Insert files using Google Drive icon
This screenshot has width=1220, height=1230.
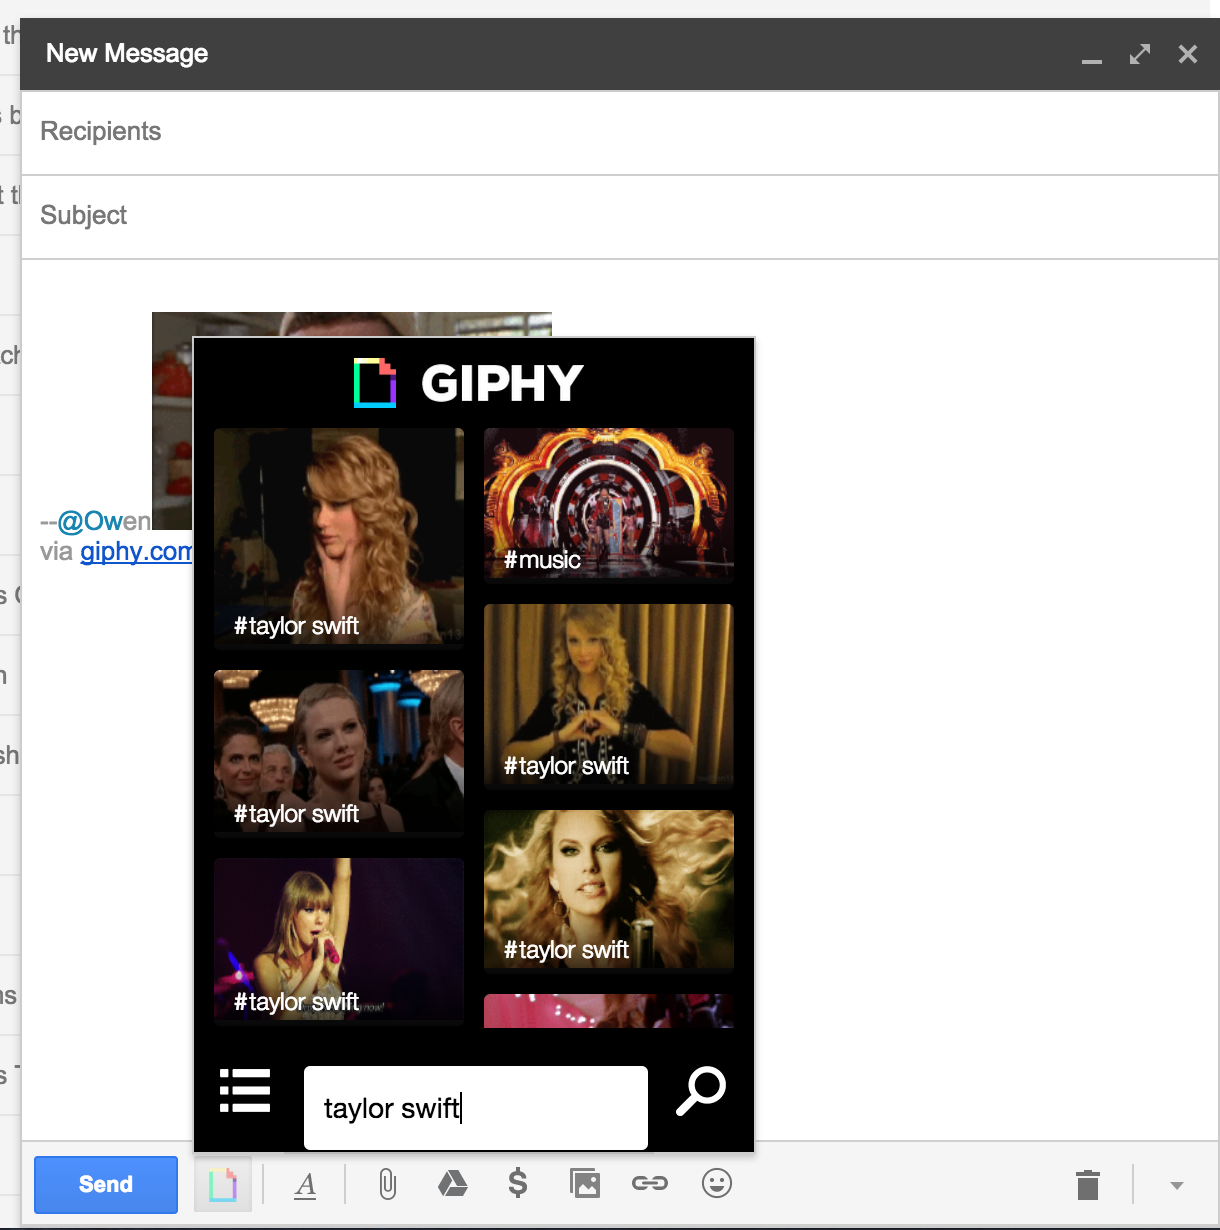point(453,1185)
